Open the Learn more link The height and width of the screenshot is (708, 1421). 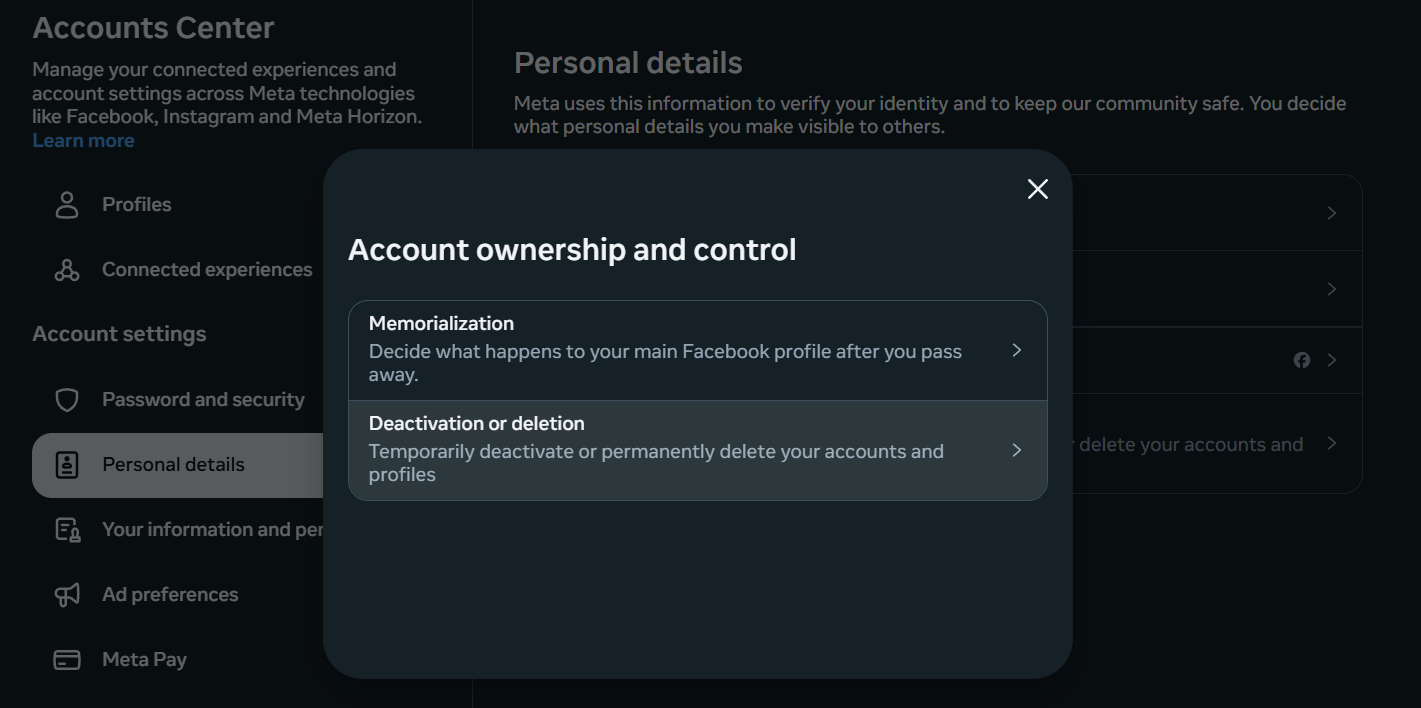pyautogui.click(x=83, y=141)
